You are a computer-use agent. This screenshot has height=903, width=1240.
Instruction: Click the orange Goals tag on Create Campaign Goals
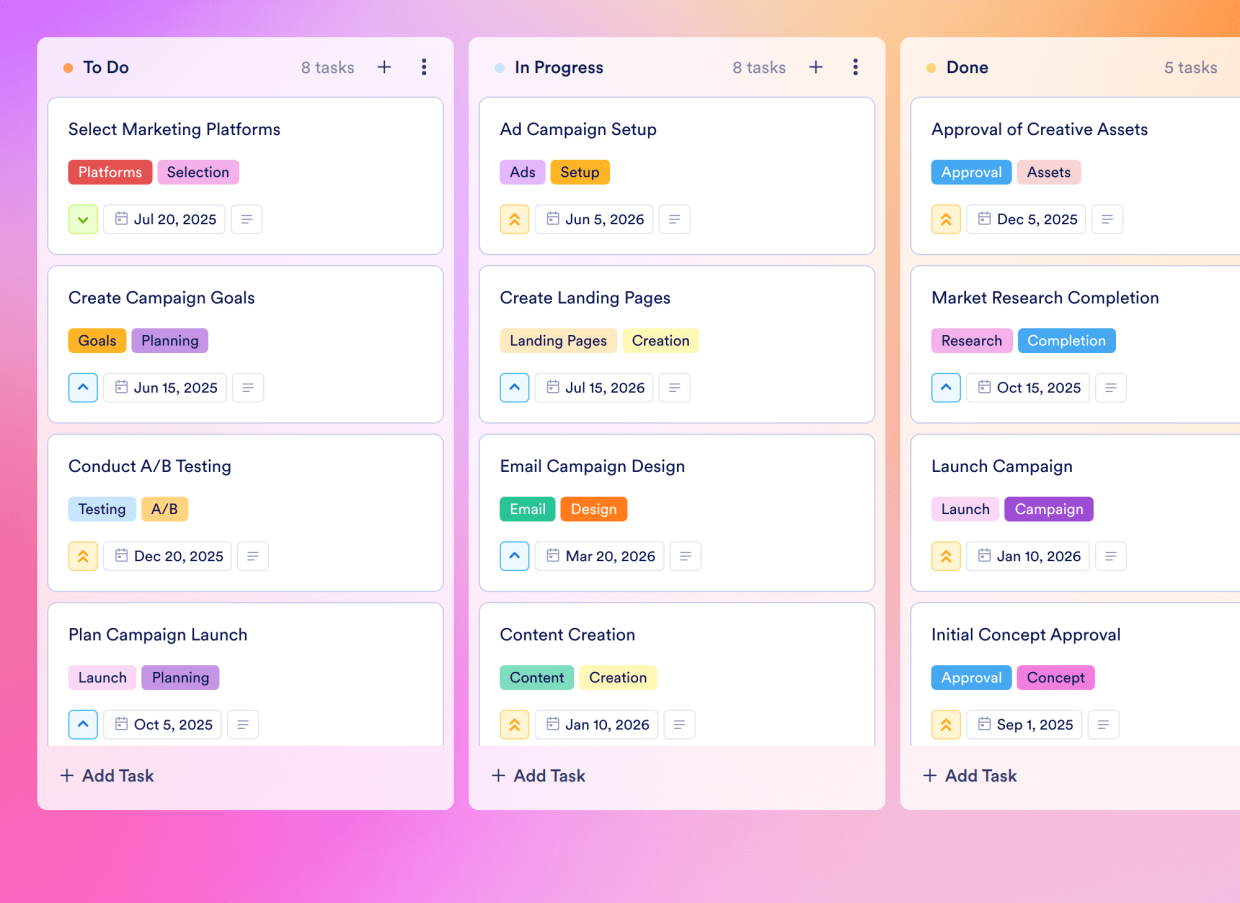97,340
